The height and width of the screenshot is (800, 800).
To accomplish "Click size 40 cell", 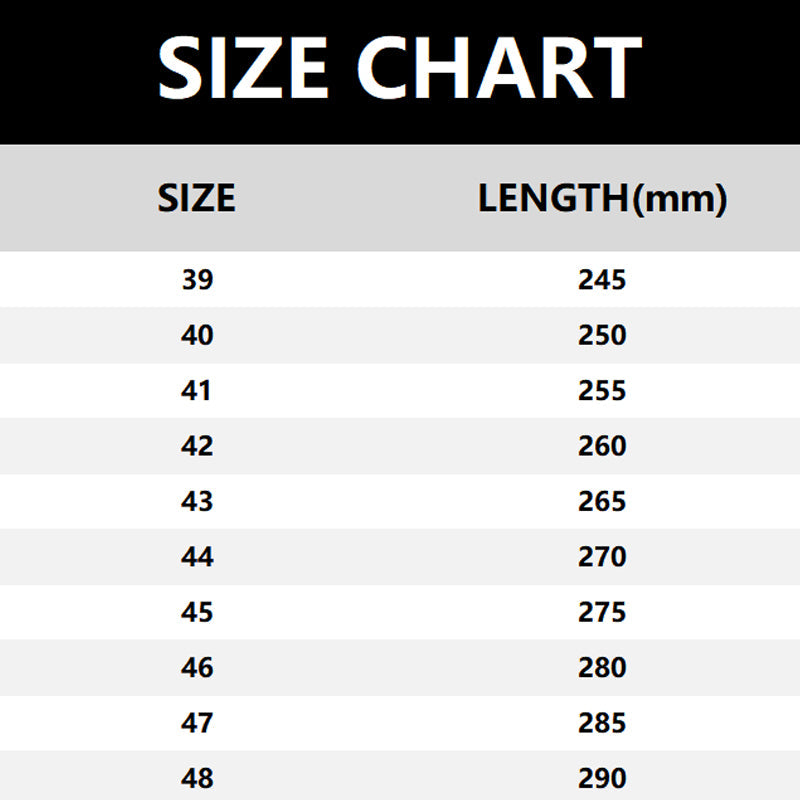I will click(198, 335).
